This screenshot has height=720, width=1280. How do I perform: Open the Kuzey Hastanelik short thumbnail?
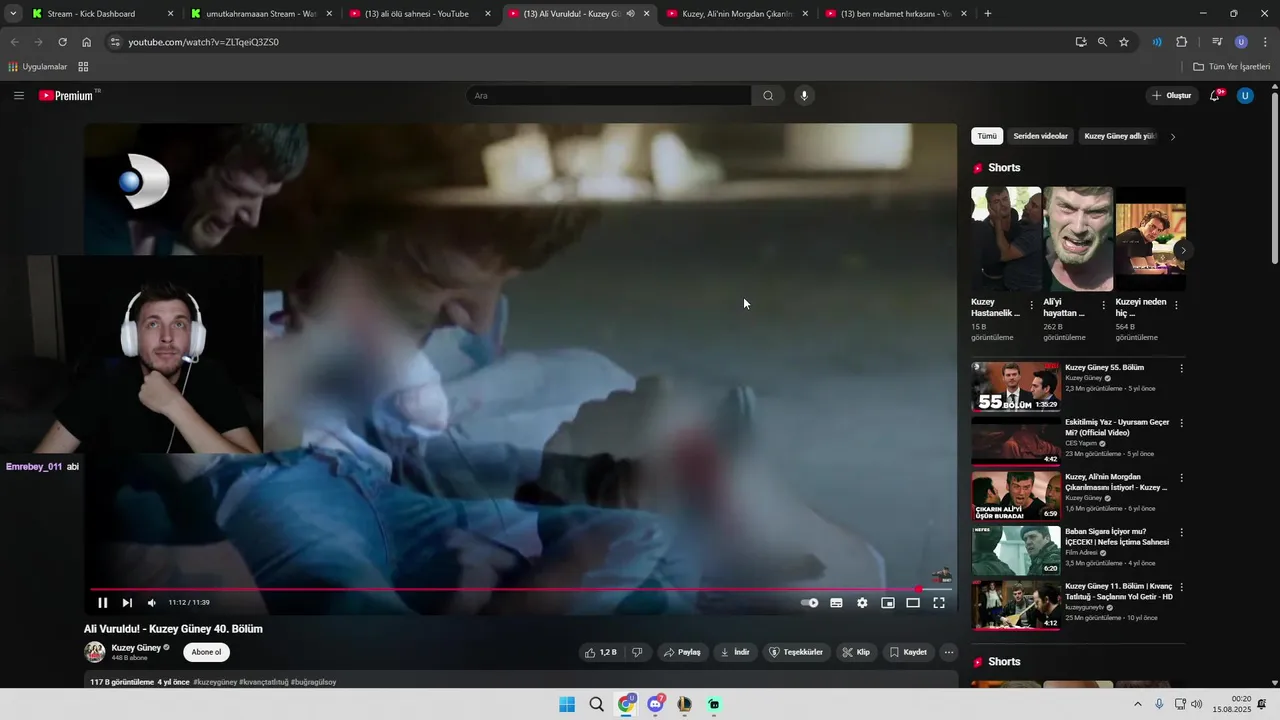coord(1006,239)
